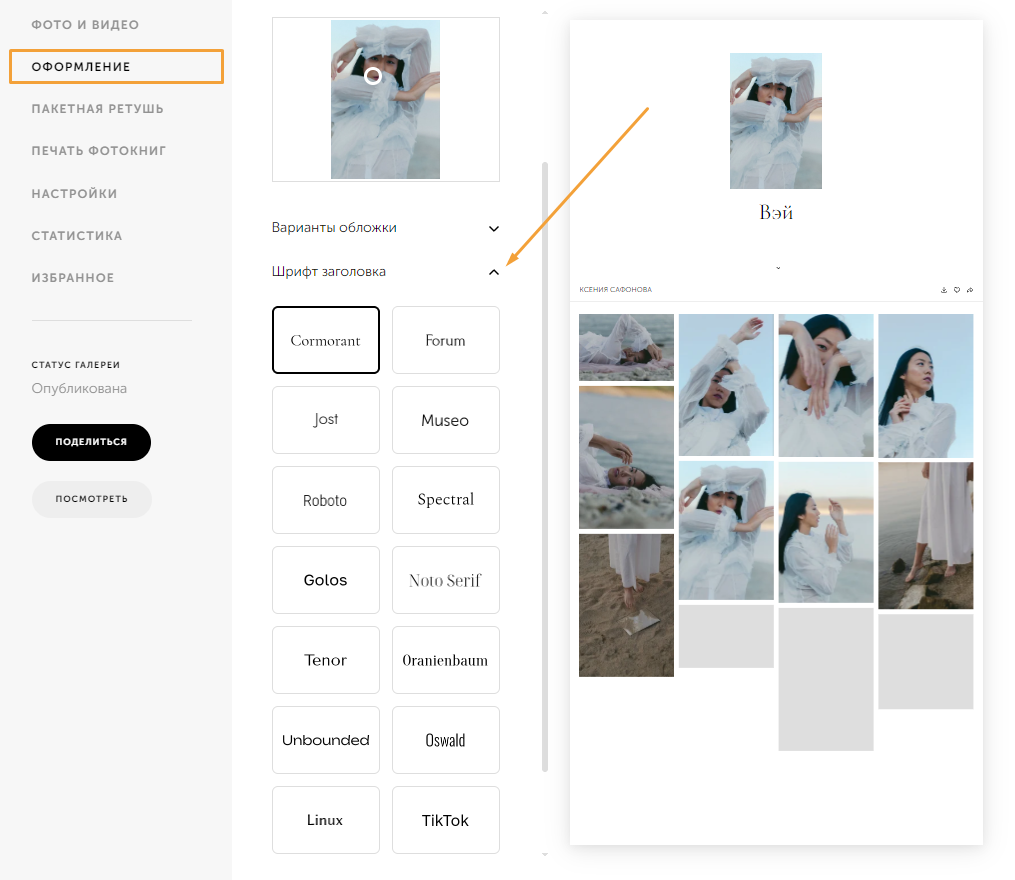Click the TikTok font tile

(446, 820)
